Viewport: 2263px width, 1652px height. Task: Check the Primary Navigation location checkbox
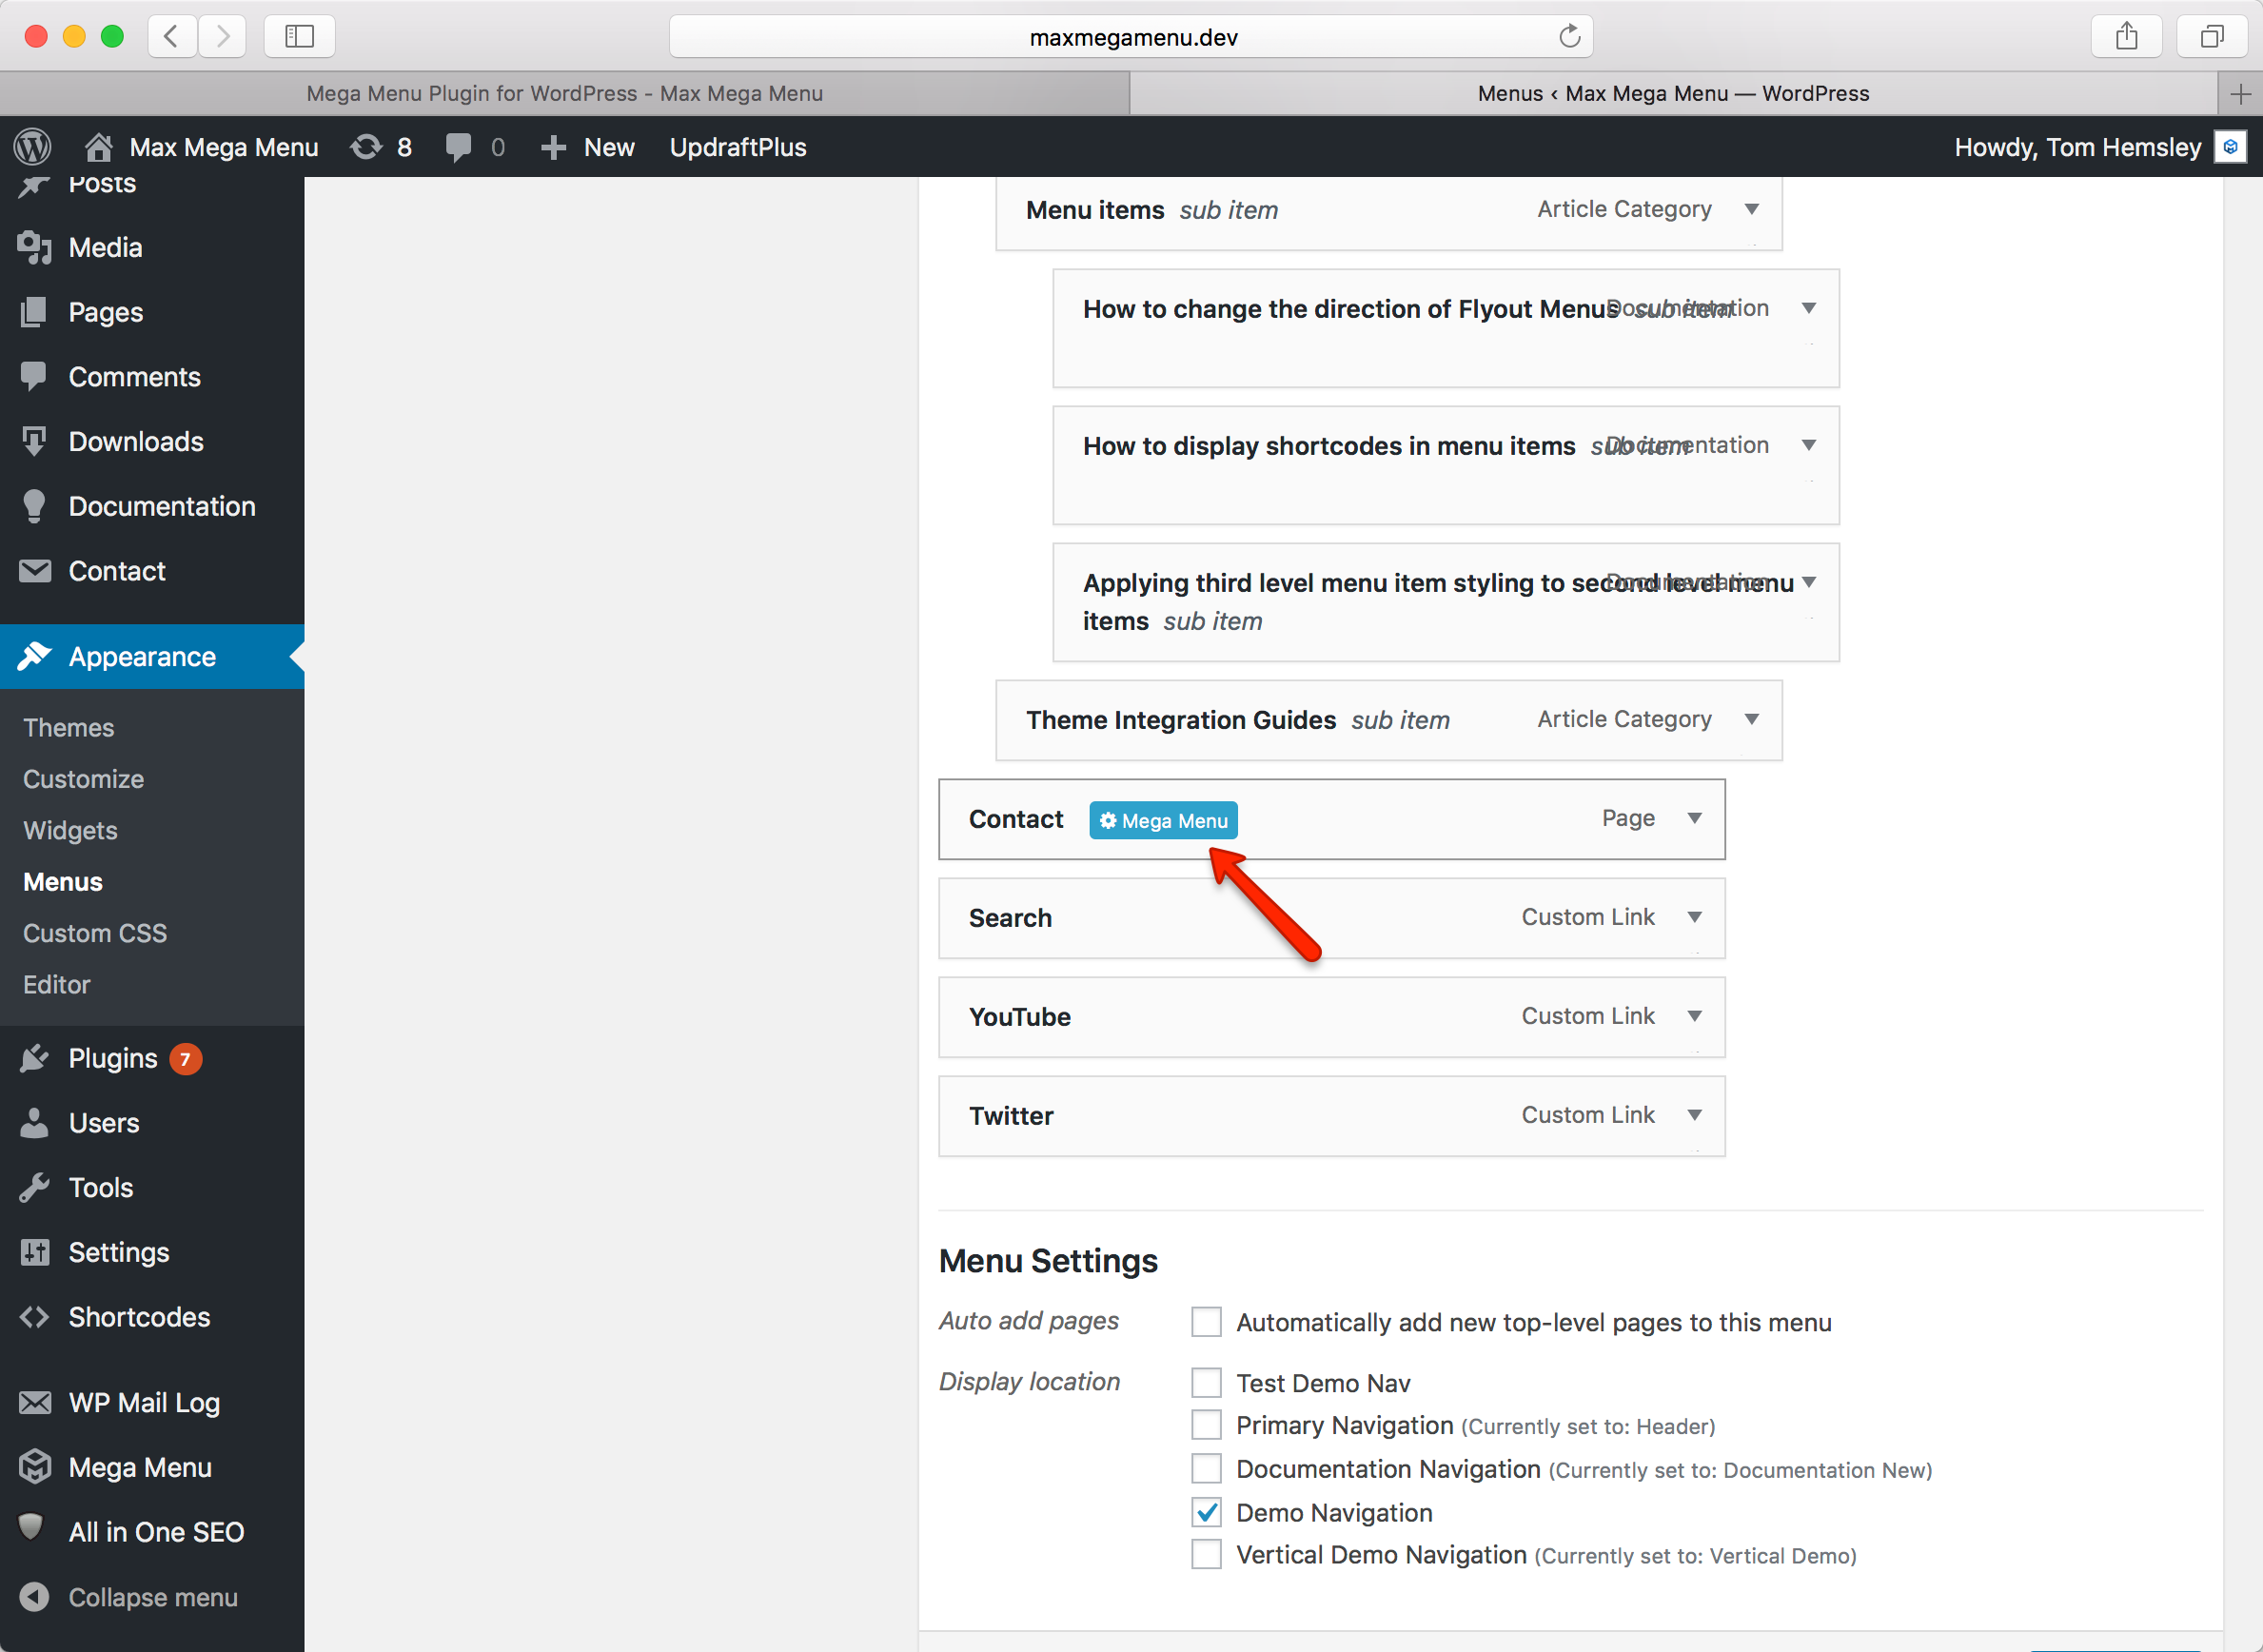tap(1206, 1425)
